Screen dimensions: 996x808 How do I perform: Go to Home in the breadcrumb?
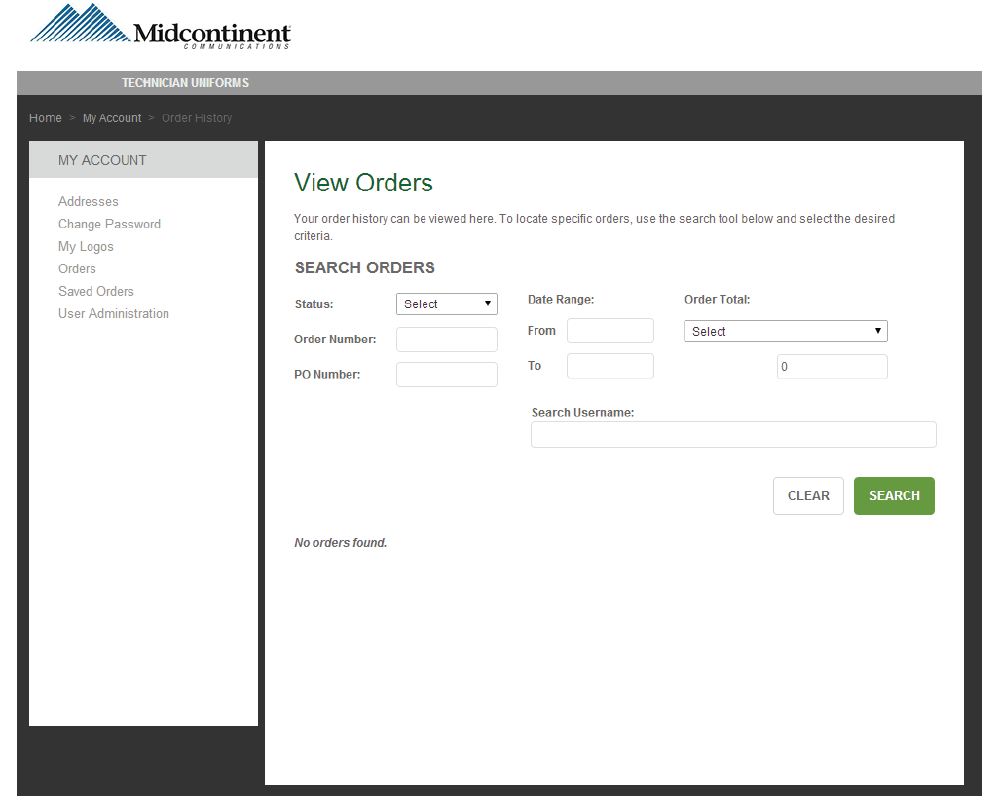tap(45, 118)
